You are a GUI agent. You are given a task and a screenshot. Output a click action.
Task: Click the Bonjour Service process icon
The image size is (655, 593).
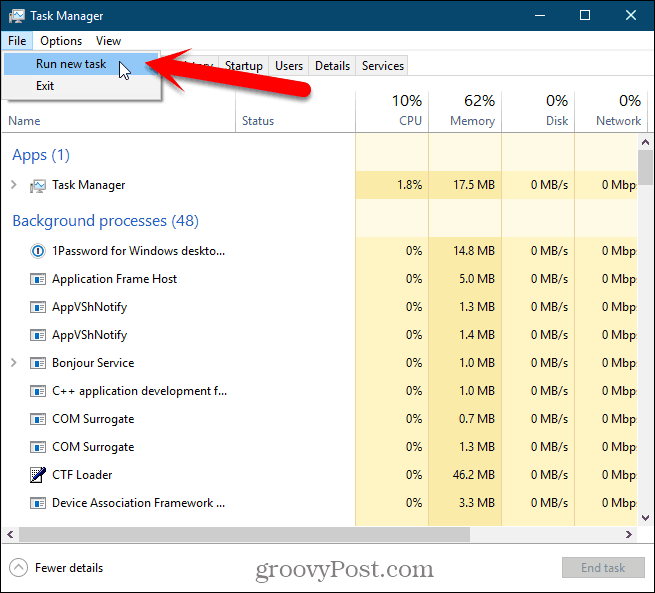pos(38,363)
